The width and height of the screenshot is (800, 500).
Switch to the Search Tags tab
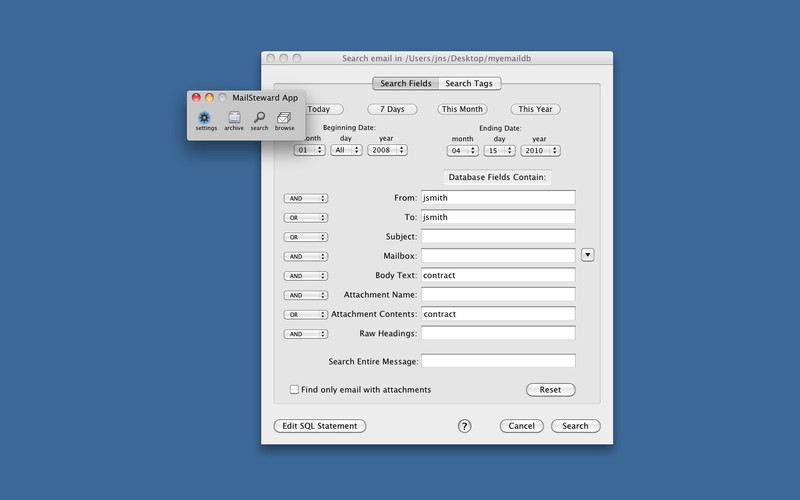pyautogui.click(x=470, y=84)
